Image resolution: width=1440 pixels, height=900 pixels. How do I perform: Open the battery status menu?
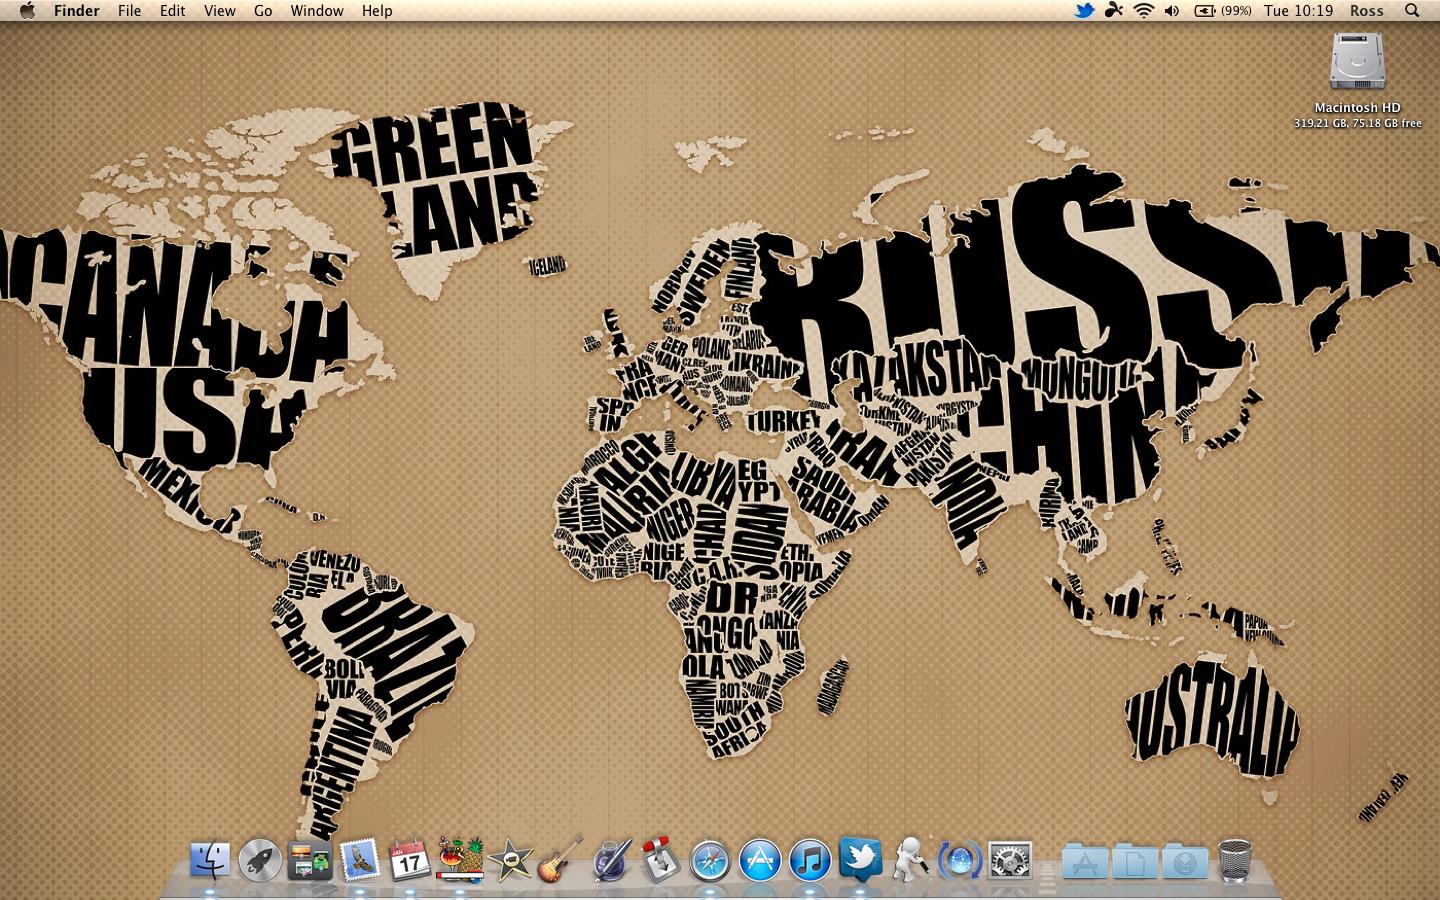pyautogui.click(x=1223, y=11)
